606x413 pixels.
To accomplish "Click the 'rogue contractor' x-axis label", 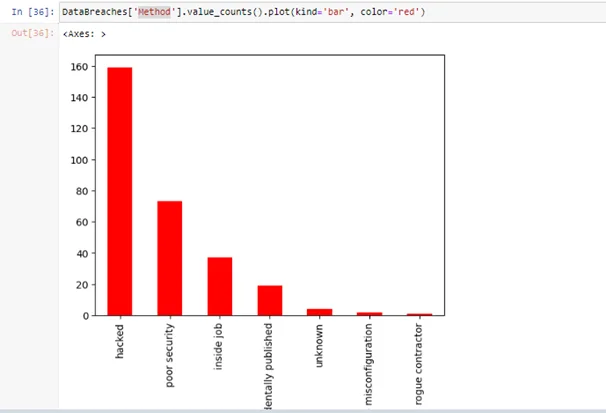I will (x=419, y=364).
